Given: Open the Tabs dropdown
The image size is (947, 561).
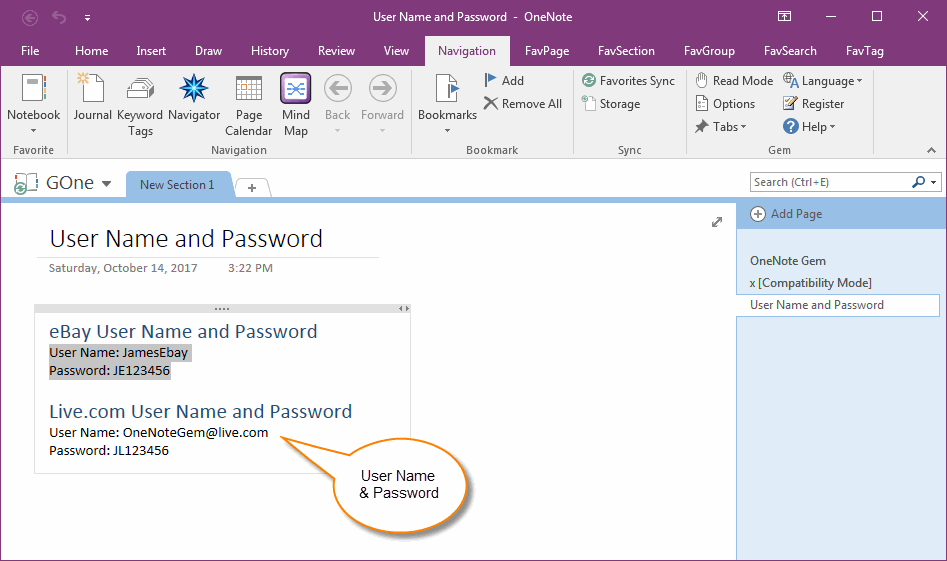Looking at the screenshot, I should [x=721, y=126].
